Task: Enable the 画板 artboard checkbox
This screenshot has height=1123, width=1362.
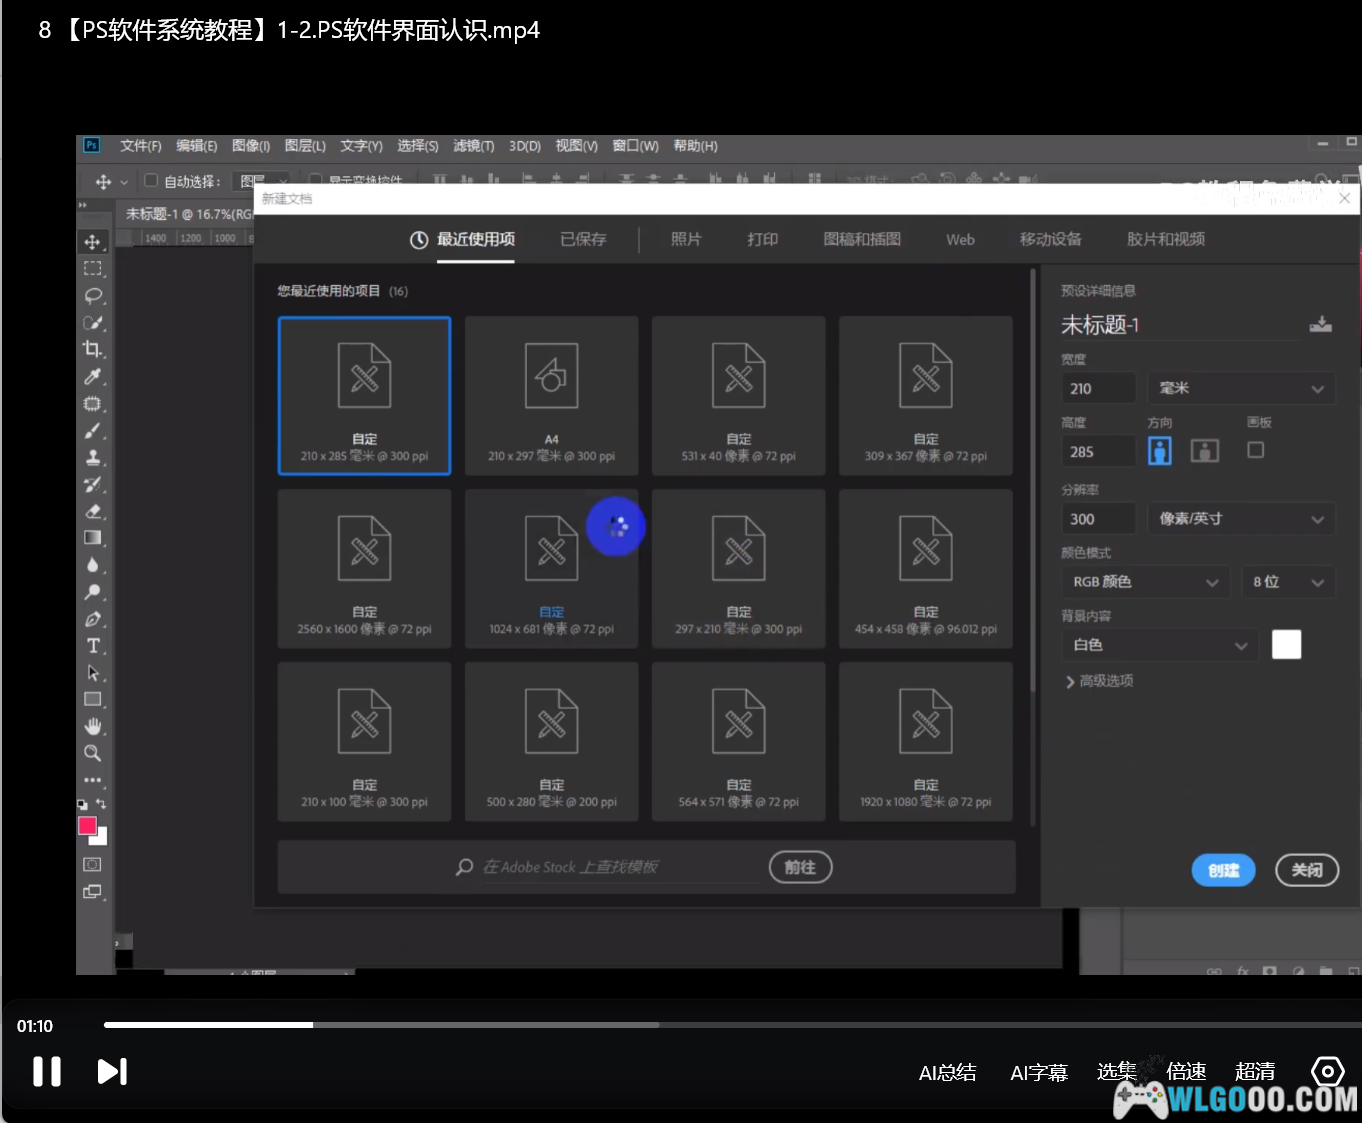Action: (x=1256, y=450)
